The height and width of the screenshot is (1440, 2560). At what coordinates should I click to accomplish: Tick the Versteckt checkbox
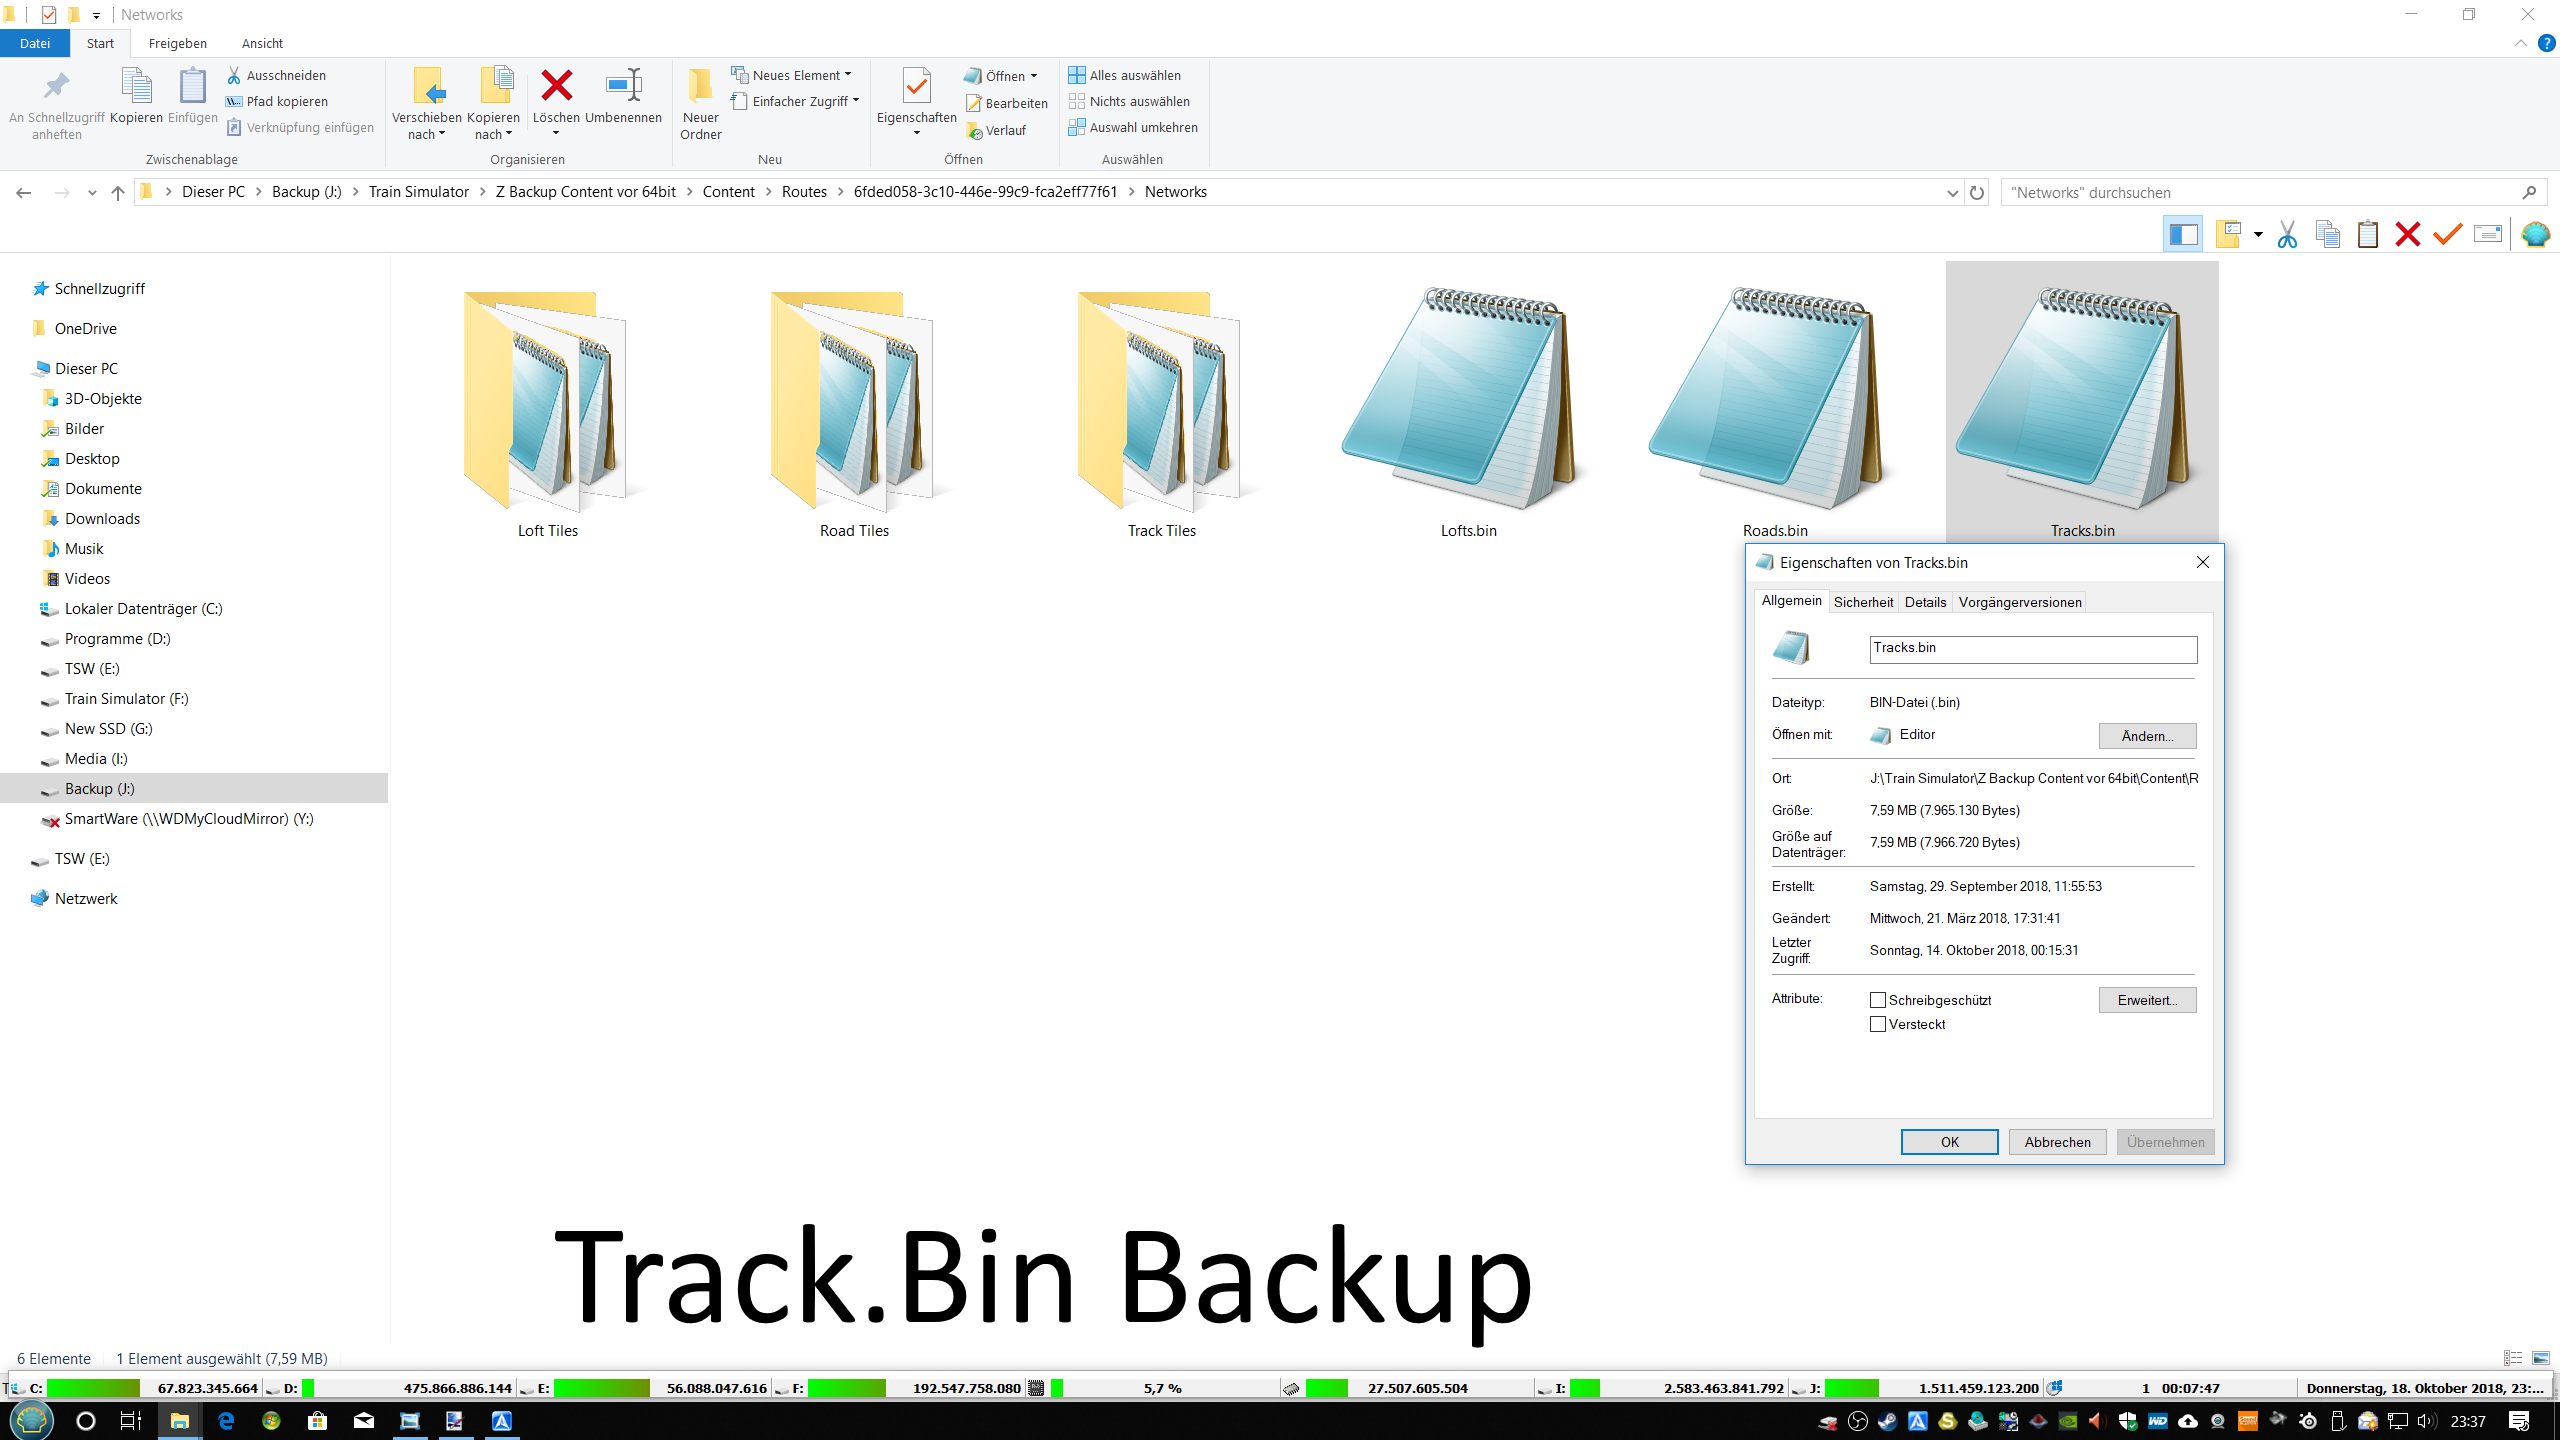pos(1878,1024)
